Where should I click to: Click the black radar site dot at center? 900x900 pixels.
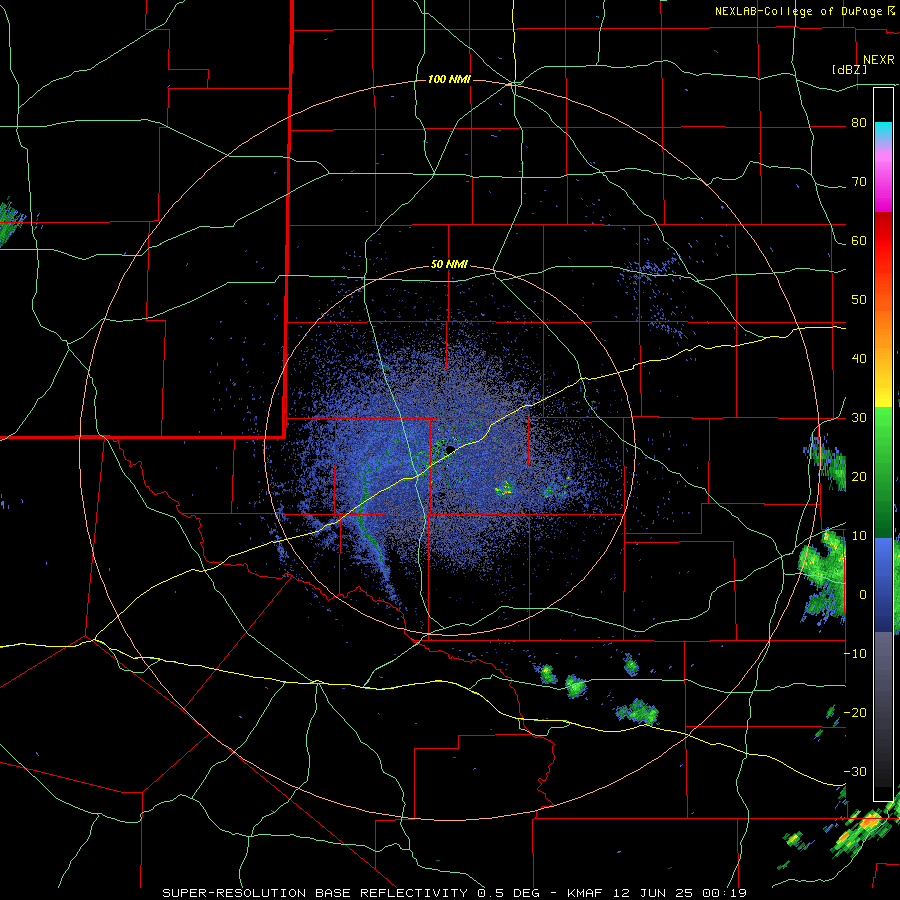pos(450,449)
